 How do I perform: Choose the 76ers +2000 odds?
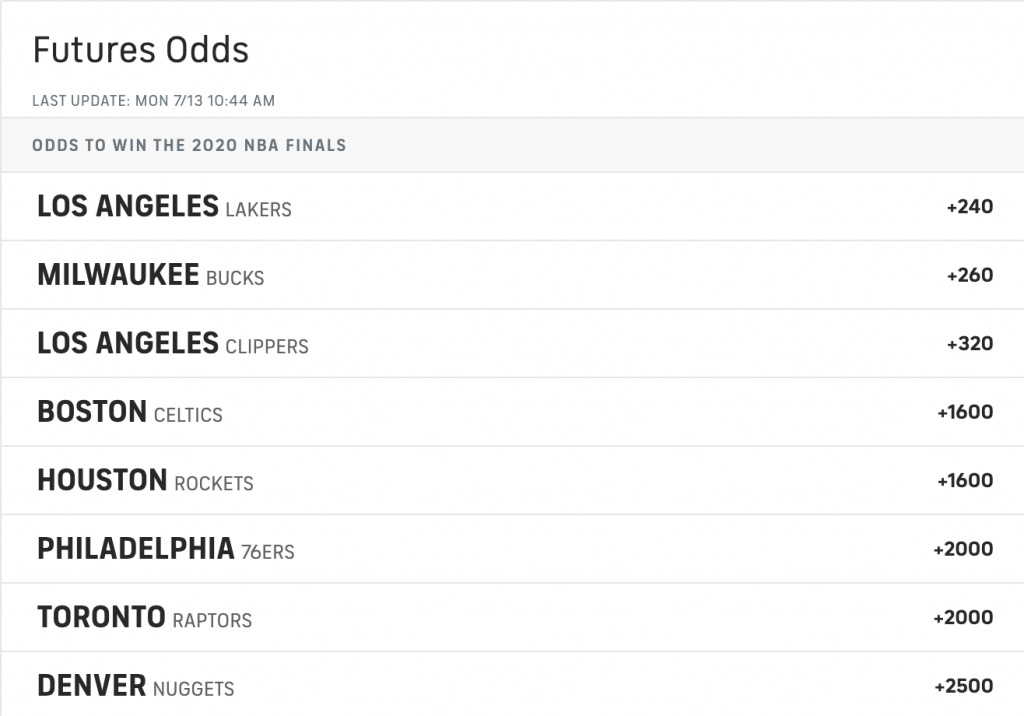click(x=963, y=549)
